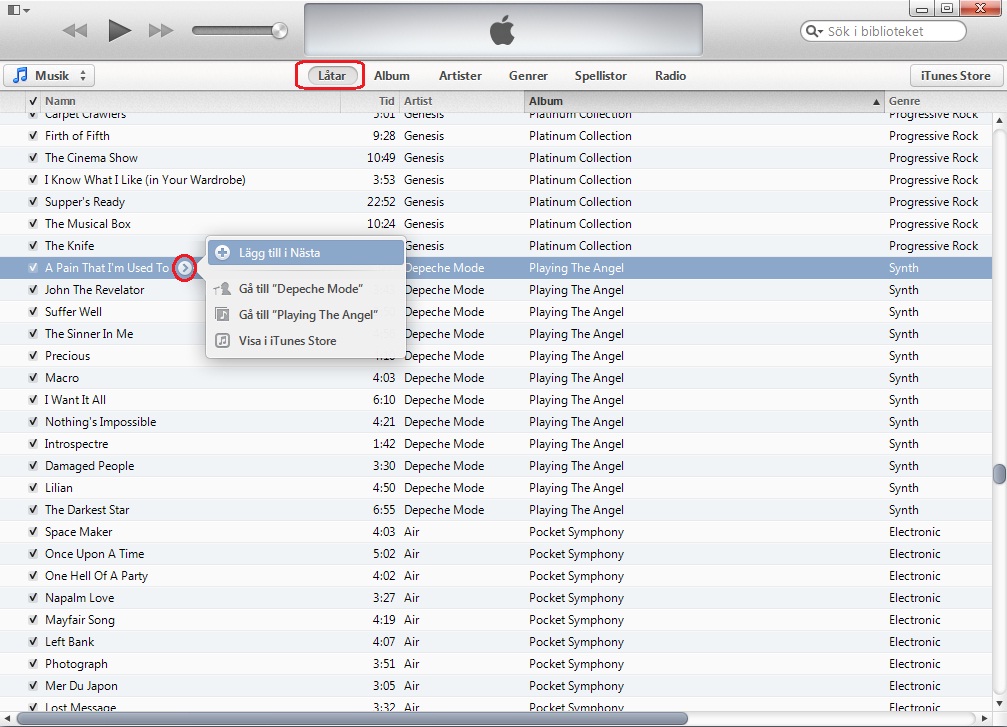
Task: Click the artist icon beside 'Gå till "Depeche Mode"'
Action: (222, 288)
